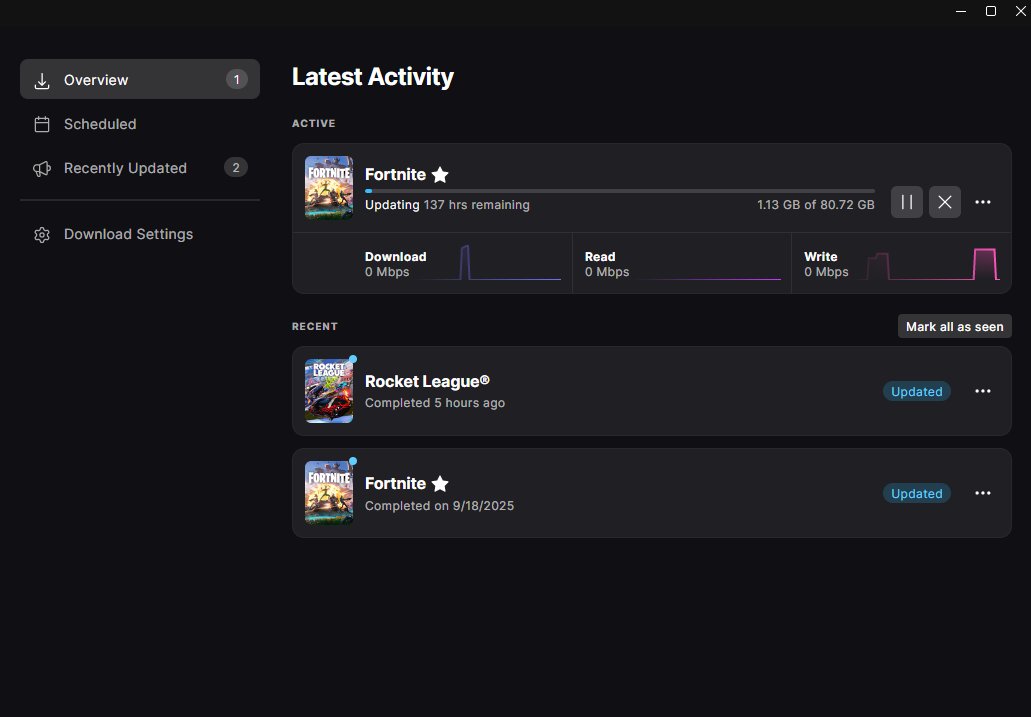Click the favorite star beside updating Fortnite
Image resolution: width=1031 pixels, height=717 pixels.
[x=440, y=174]
